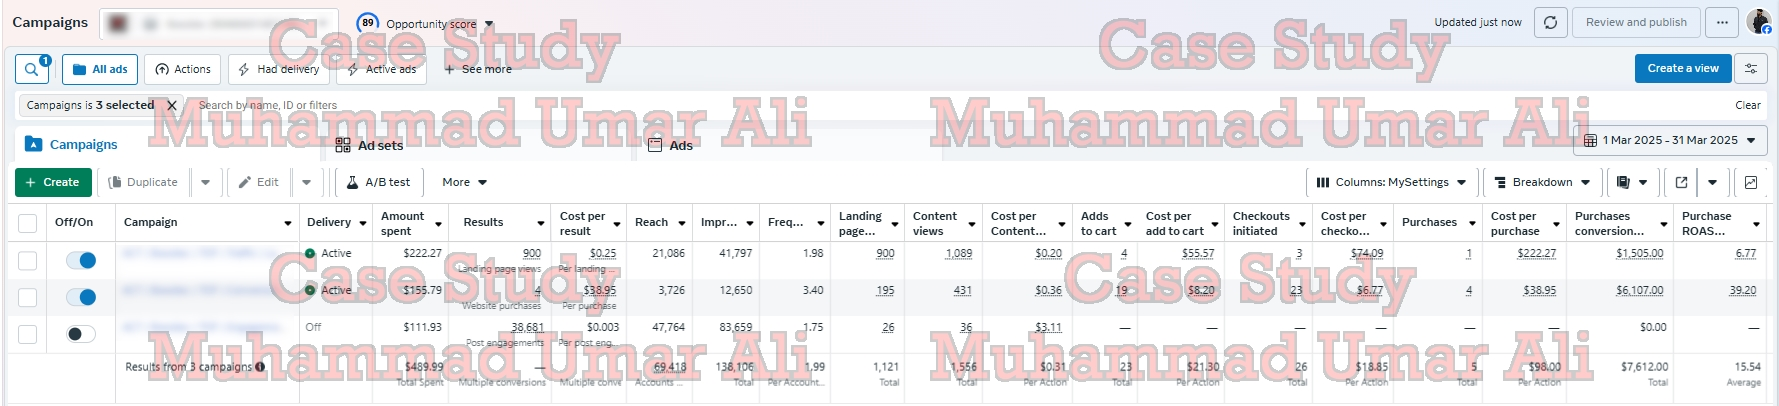
Task: Click the export table data icon
Action: (1681, 182)
